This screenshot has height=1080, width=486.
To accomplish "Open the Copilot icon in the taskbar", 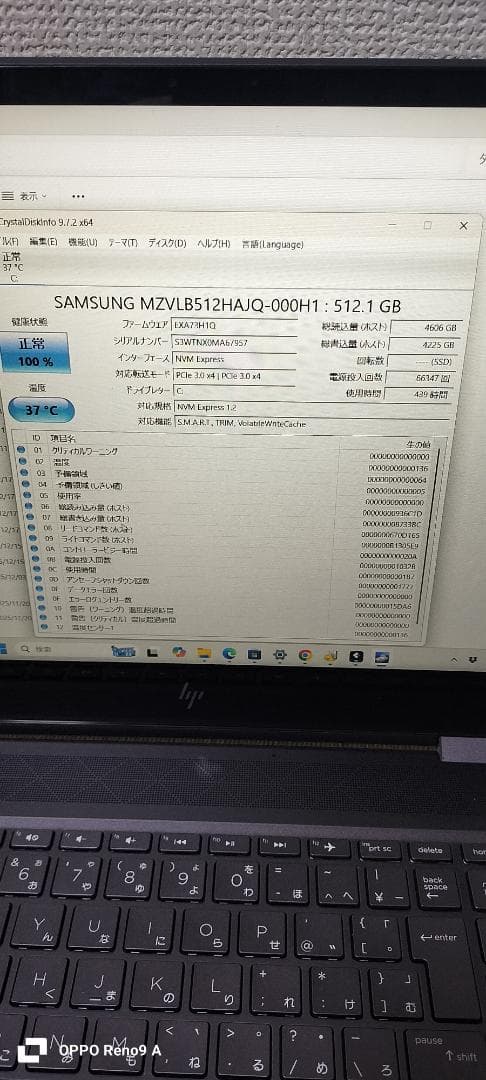I will [x=178, y=652].
